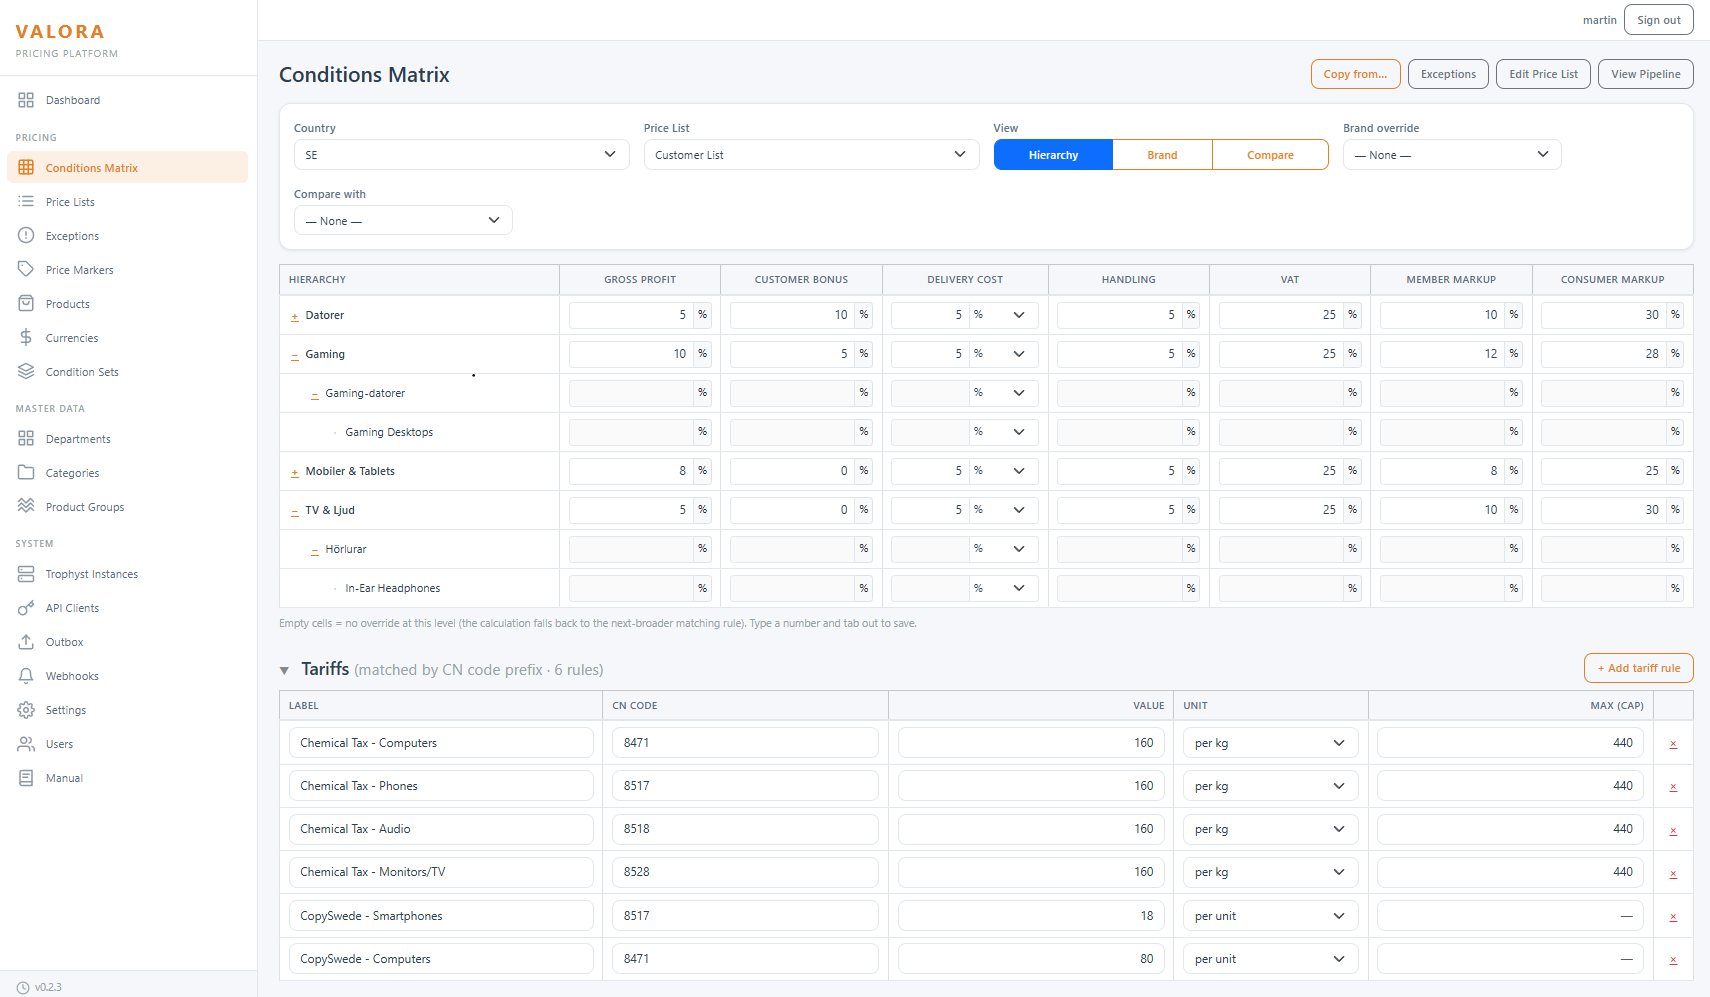This screenshot has height=997, width=1710.
Task: Open Dashboard from sidebar icon
Action: (26, 100)
